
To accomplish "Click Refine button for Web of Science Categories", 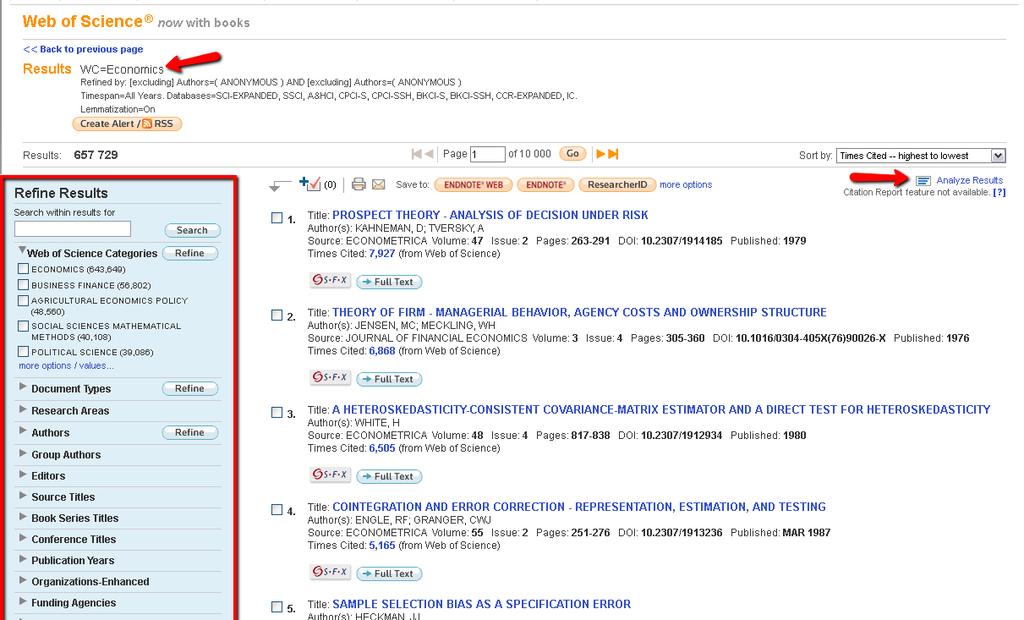I will point(189,253).
